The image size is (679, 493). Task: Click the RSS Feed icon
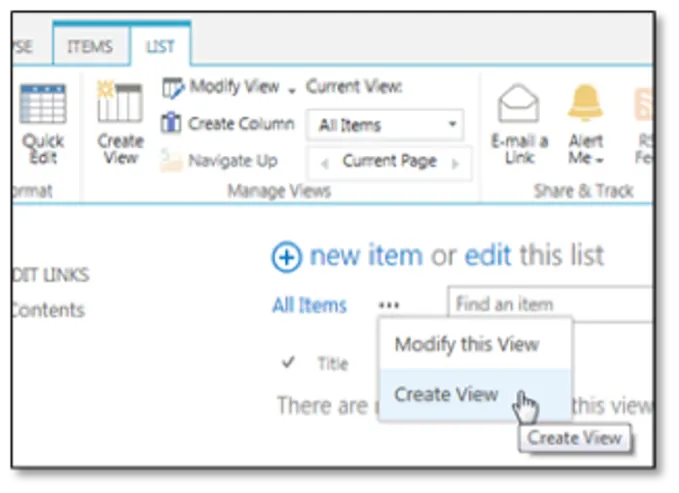(x=643, y=104)
